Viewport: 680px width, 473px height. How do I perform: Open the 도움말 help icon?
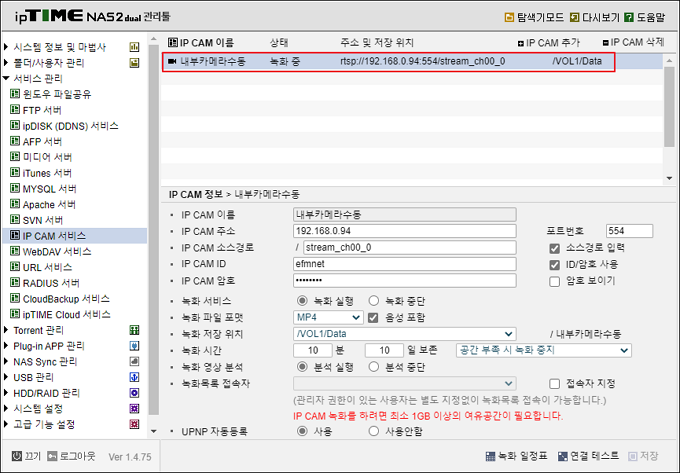629,17
